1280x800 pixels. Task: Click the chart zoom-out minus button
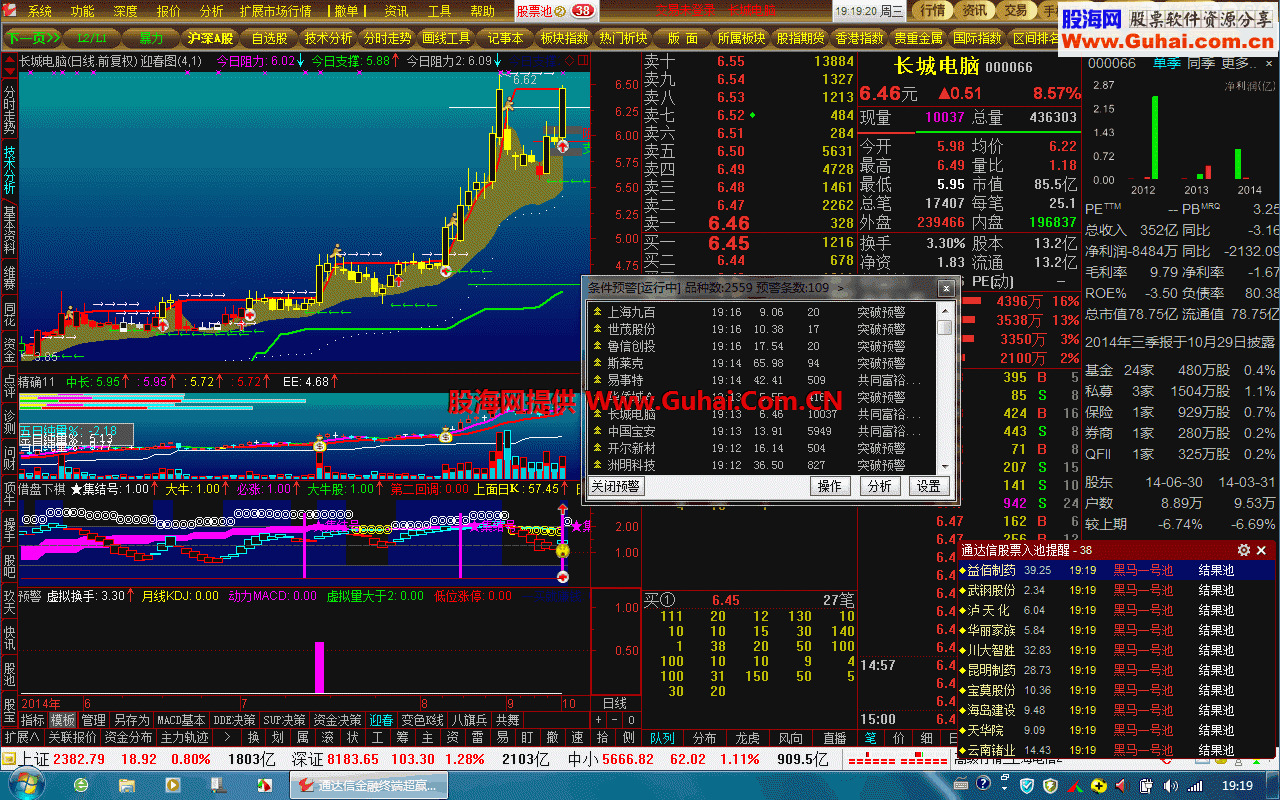[615, 720]
